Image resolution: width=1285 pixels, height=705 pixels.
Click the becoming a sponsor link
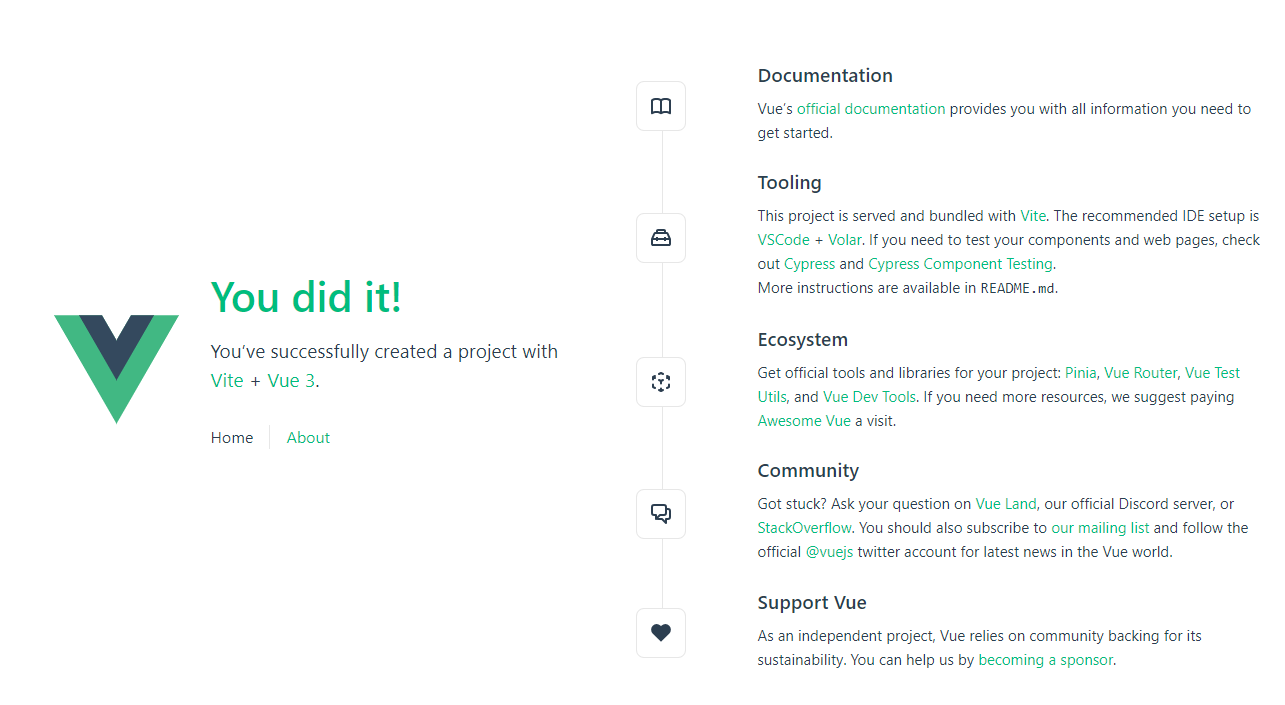(x=1045, y=660)
